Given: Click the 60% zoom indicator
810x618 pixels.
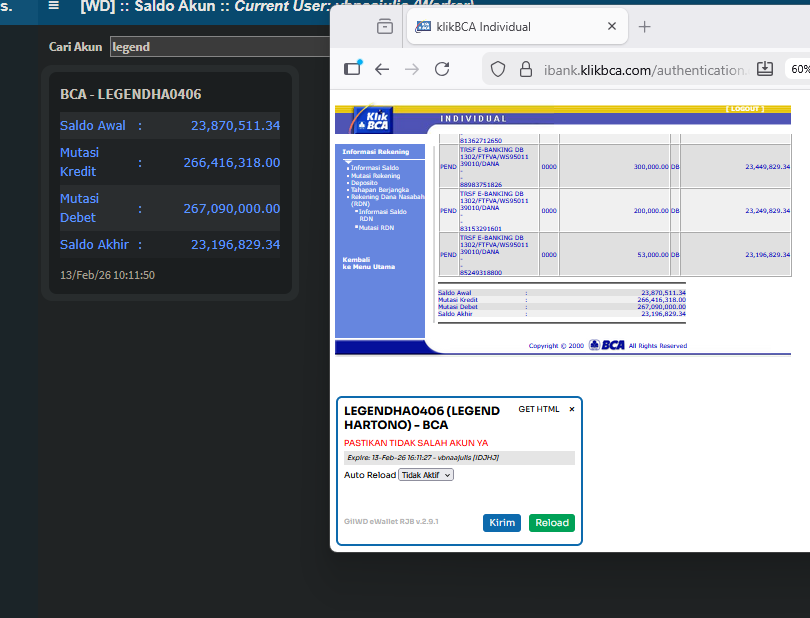Looking at the screenshot, I should (x=799, y=69).
